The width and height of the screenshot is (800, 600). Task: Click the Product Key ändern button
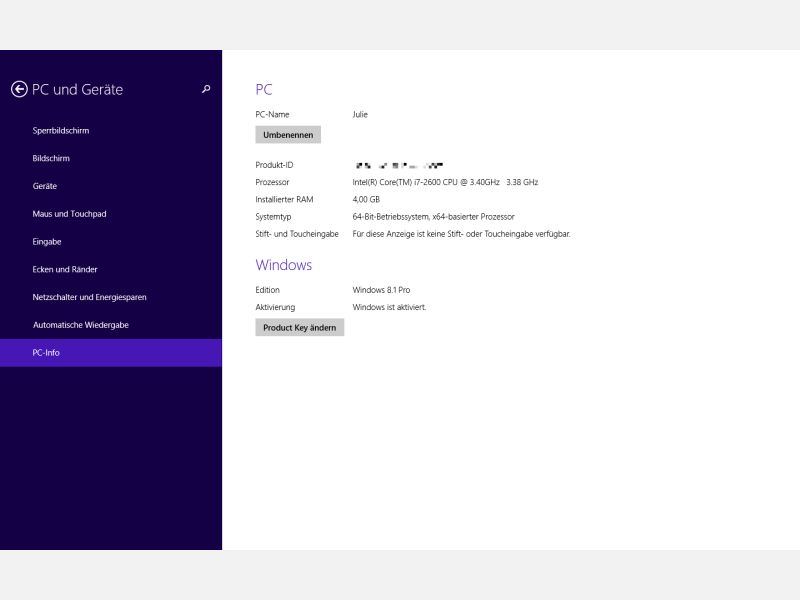coord(299,328)
